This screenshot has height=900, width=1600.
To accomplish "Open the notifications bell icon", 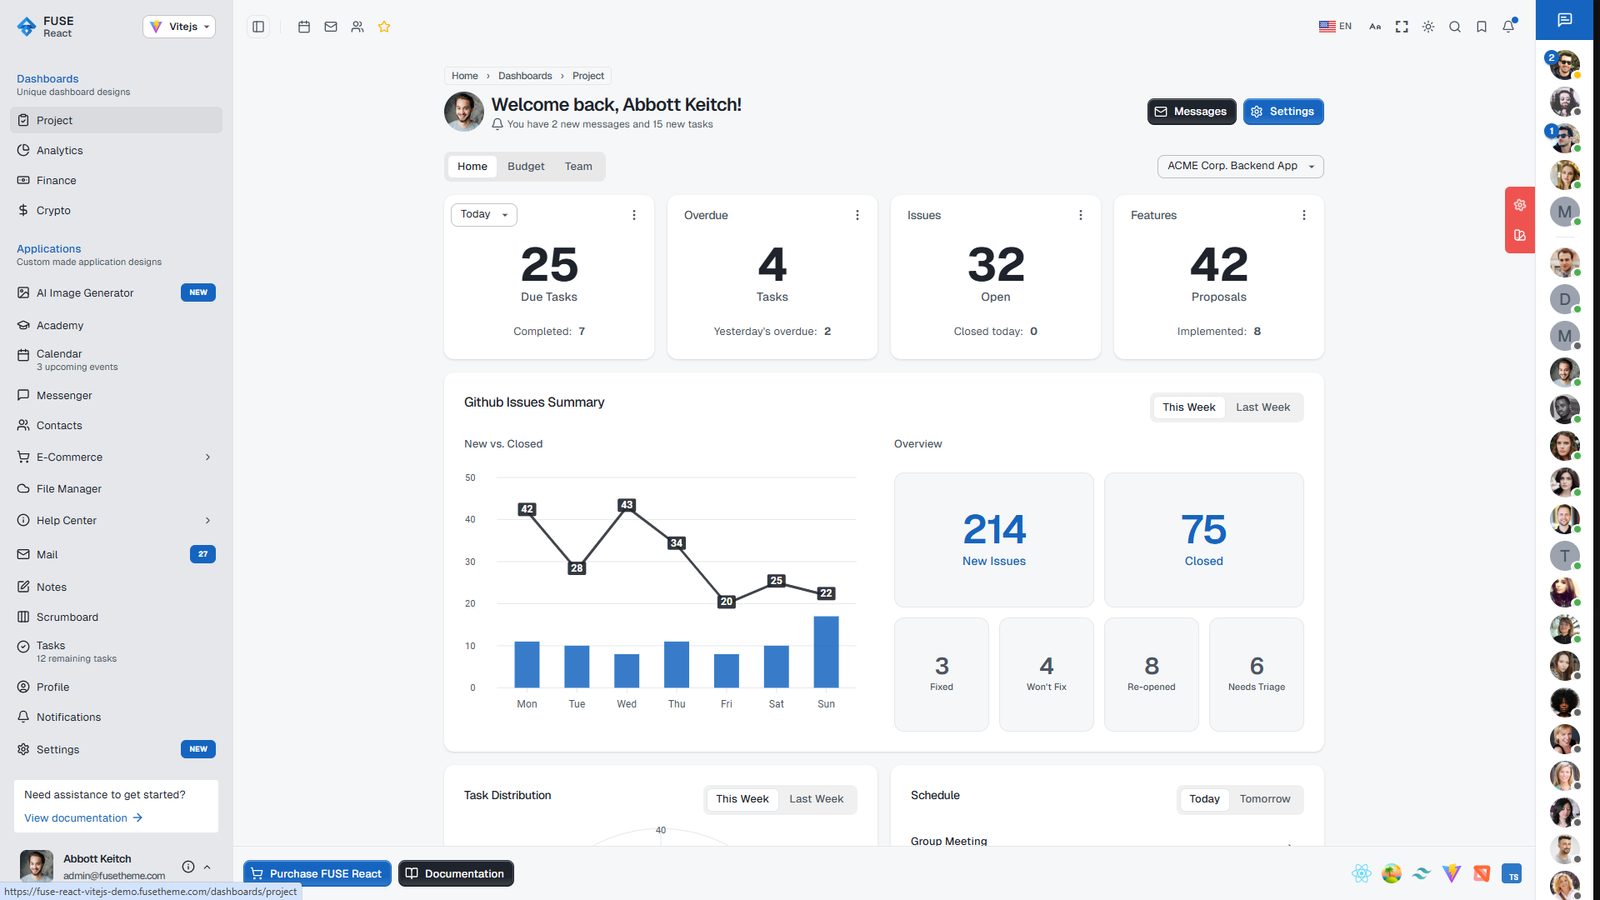I will (x=1508, y=27).
